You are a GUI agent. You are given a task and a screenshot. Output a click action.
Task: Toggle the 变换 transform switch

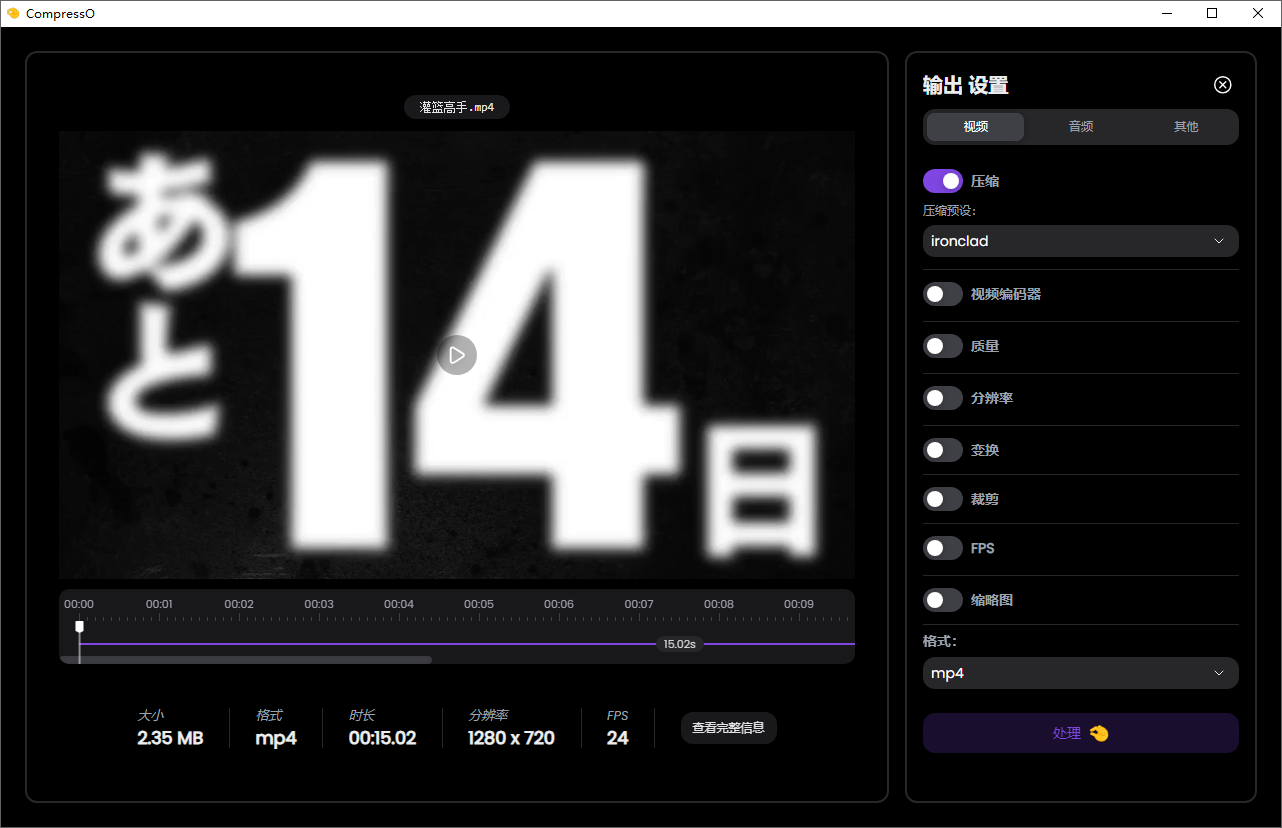[942, 450]
